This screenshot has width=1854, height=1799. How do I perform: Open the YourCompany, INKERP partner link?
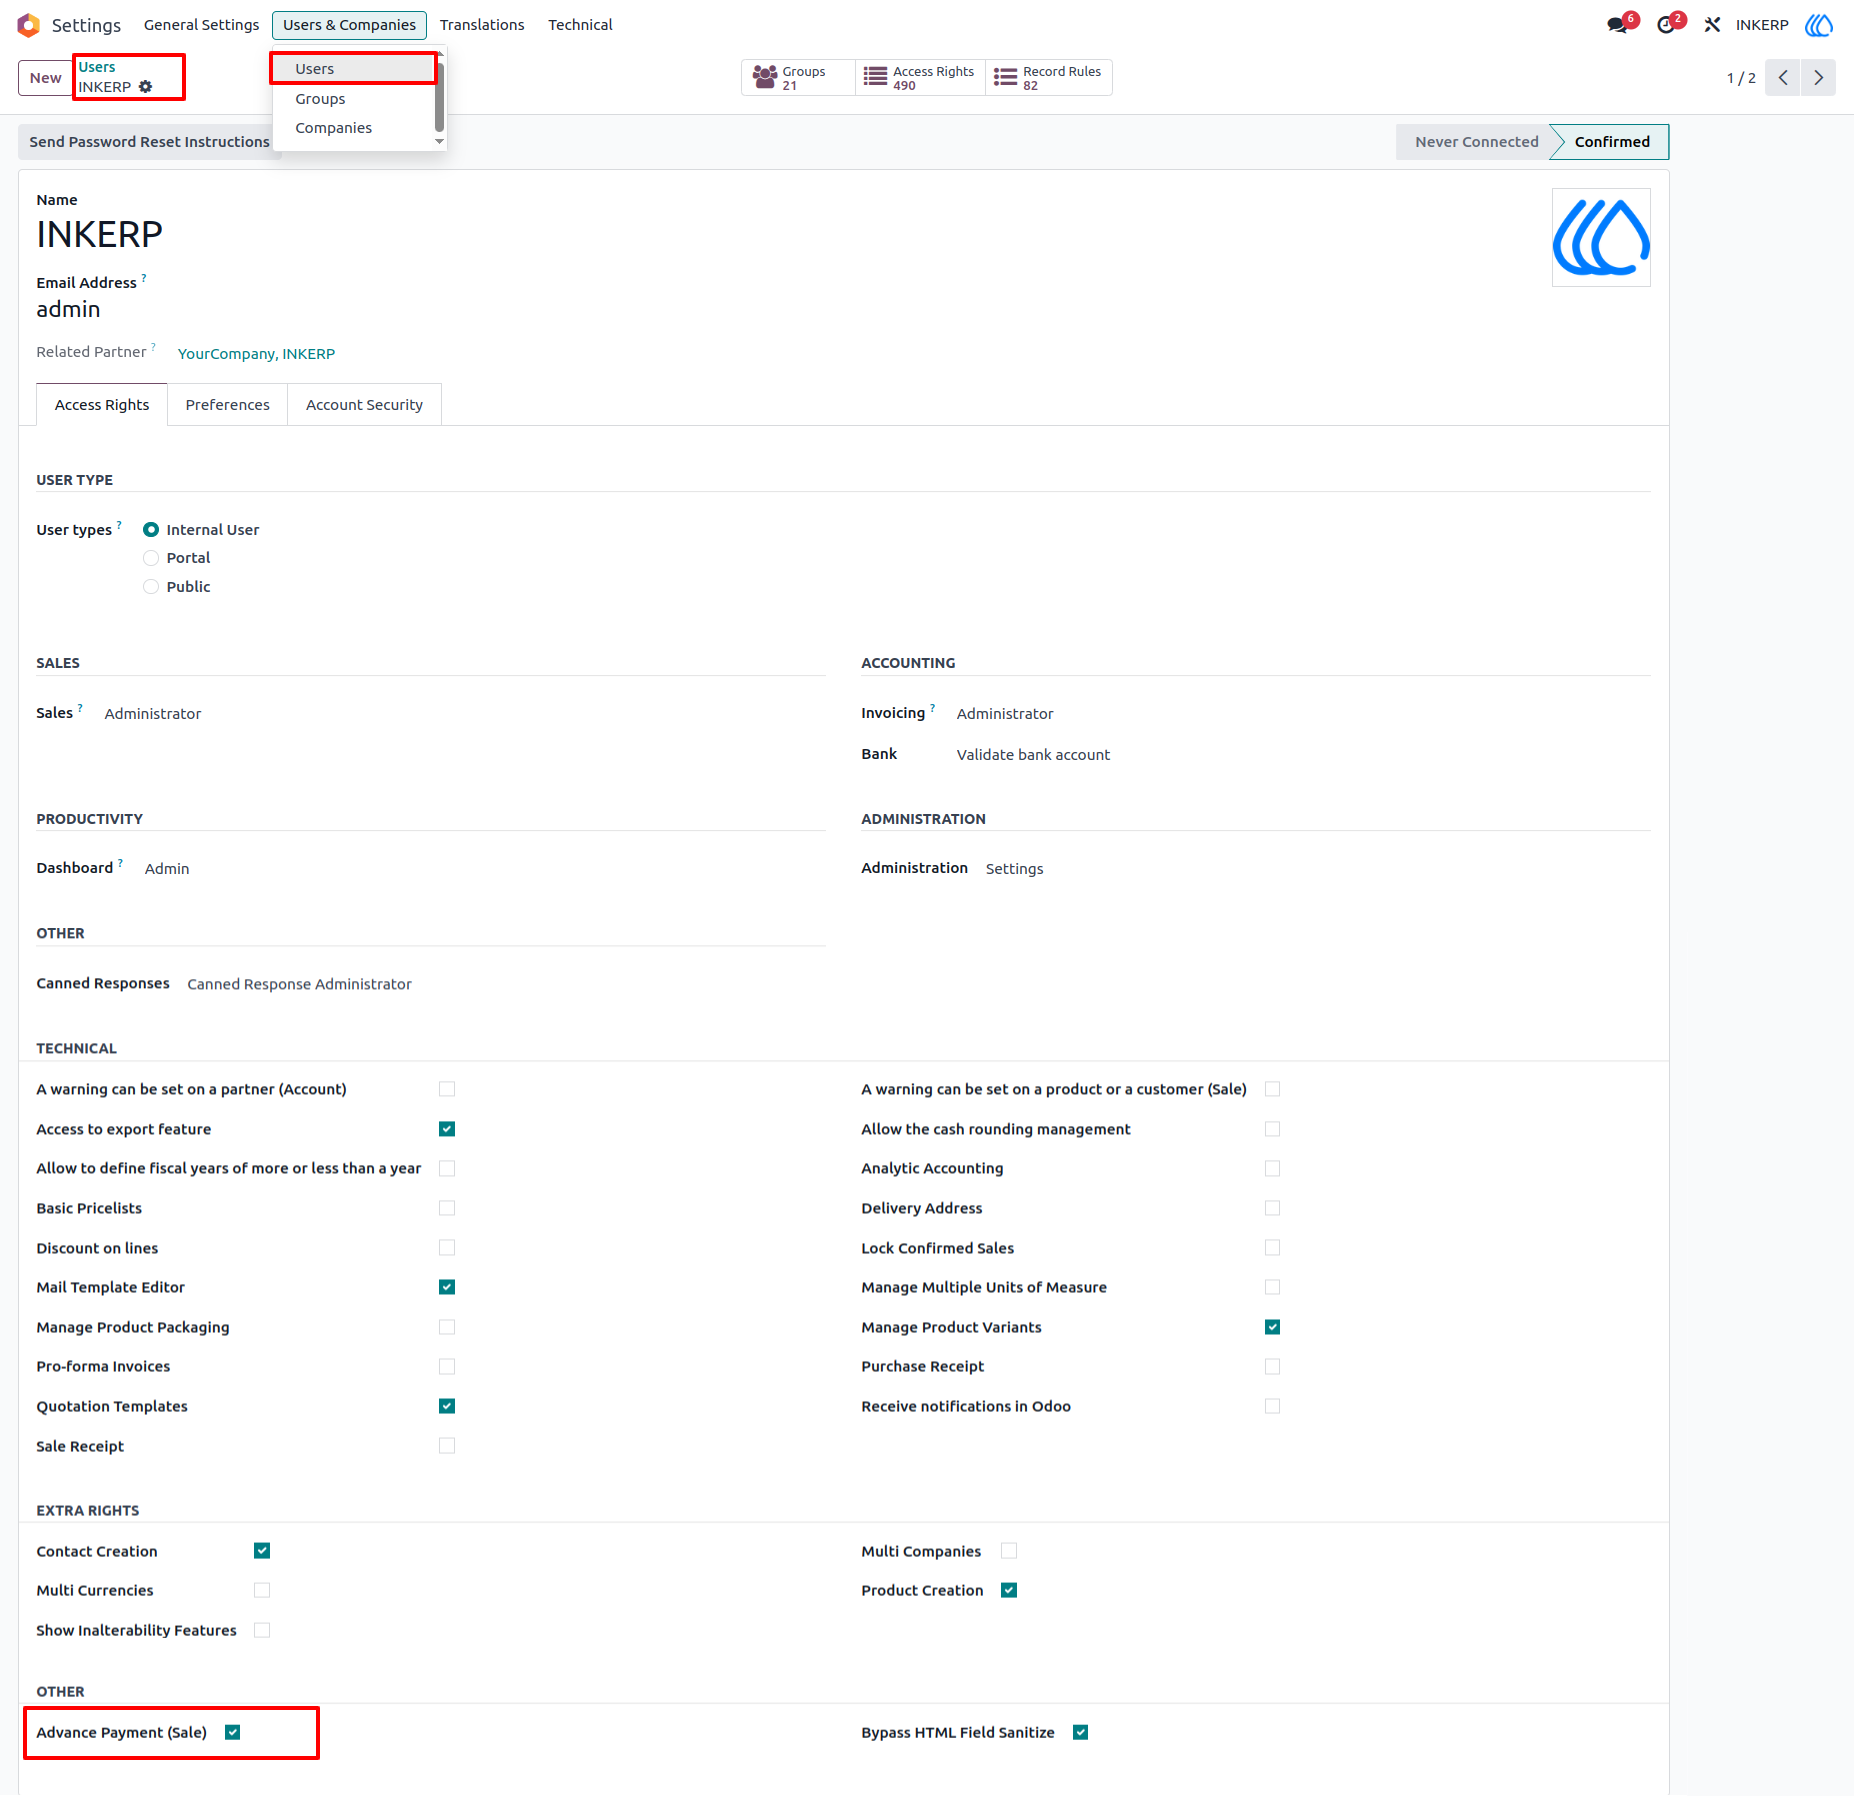click(256, 354)
